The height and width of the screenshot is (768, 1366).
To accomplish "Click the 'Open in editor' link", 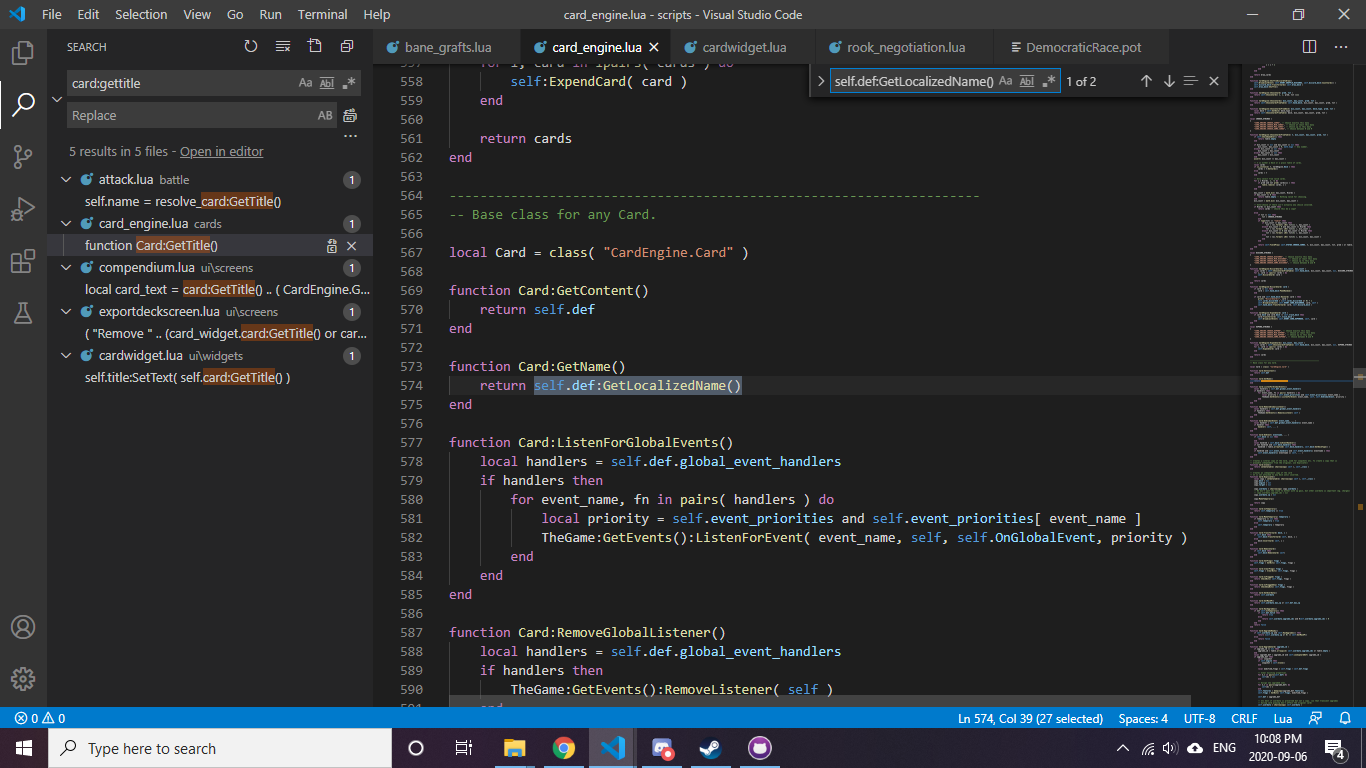I will [x=222, y=152].
